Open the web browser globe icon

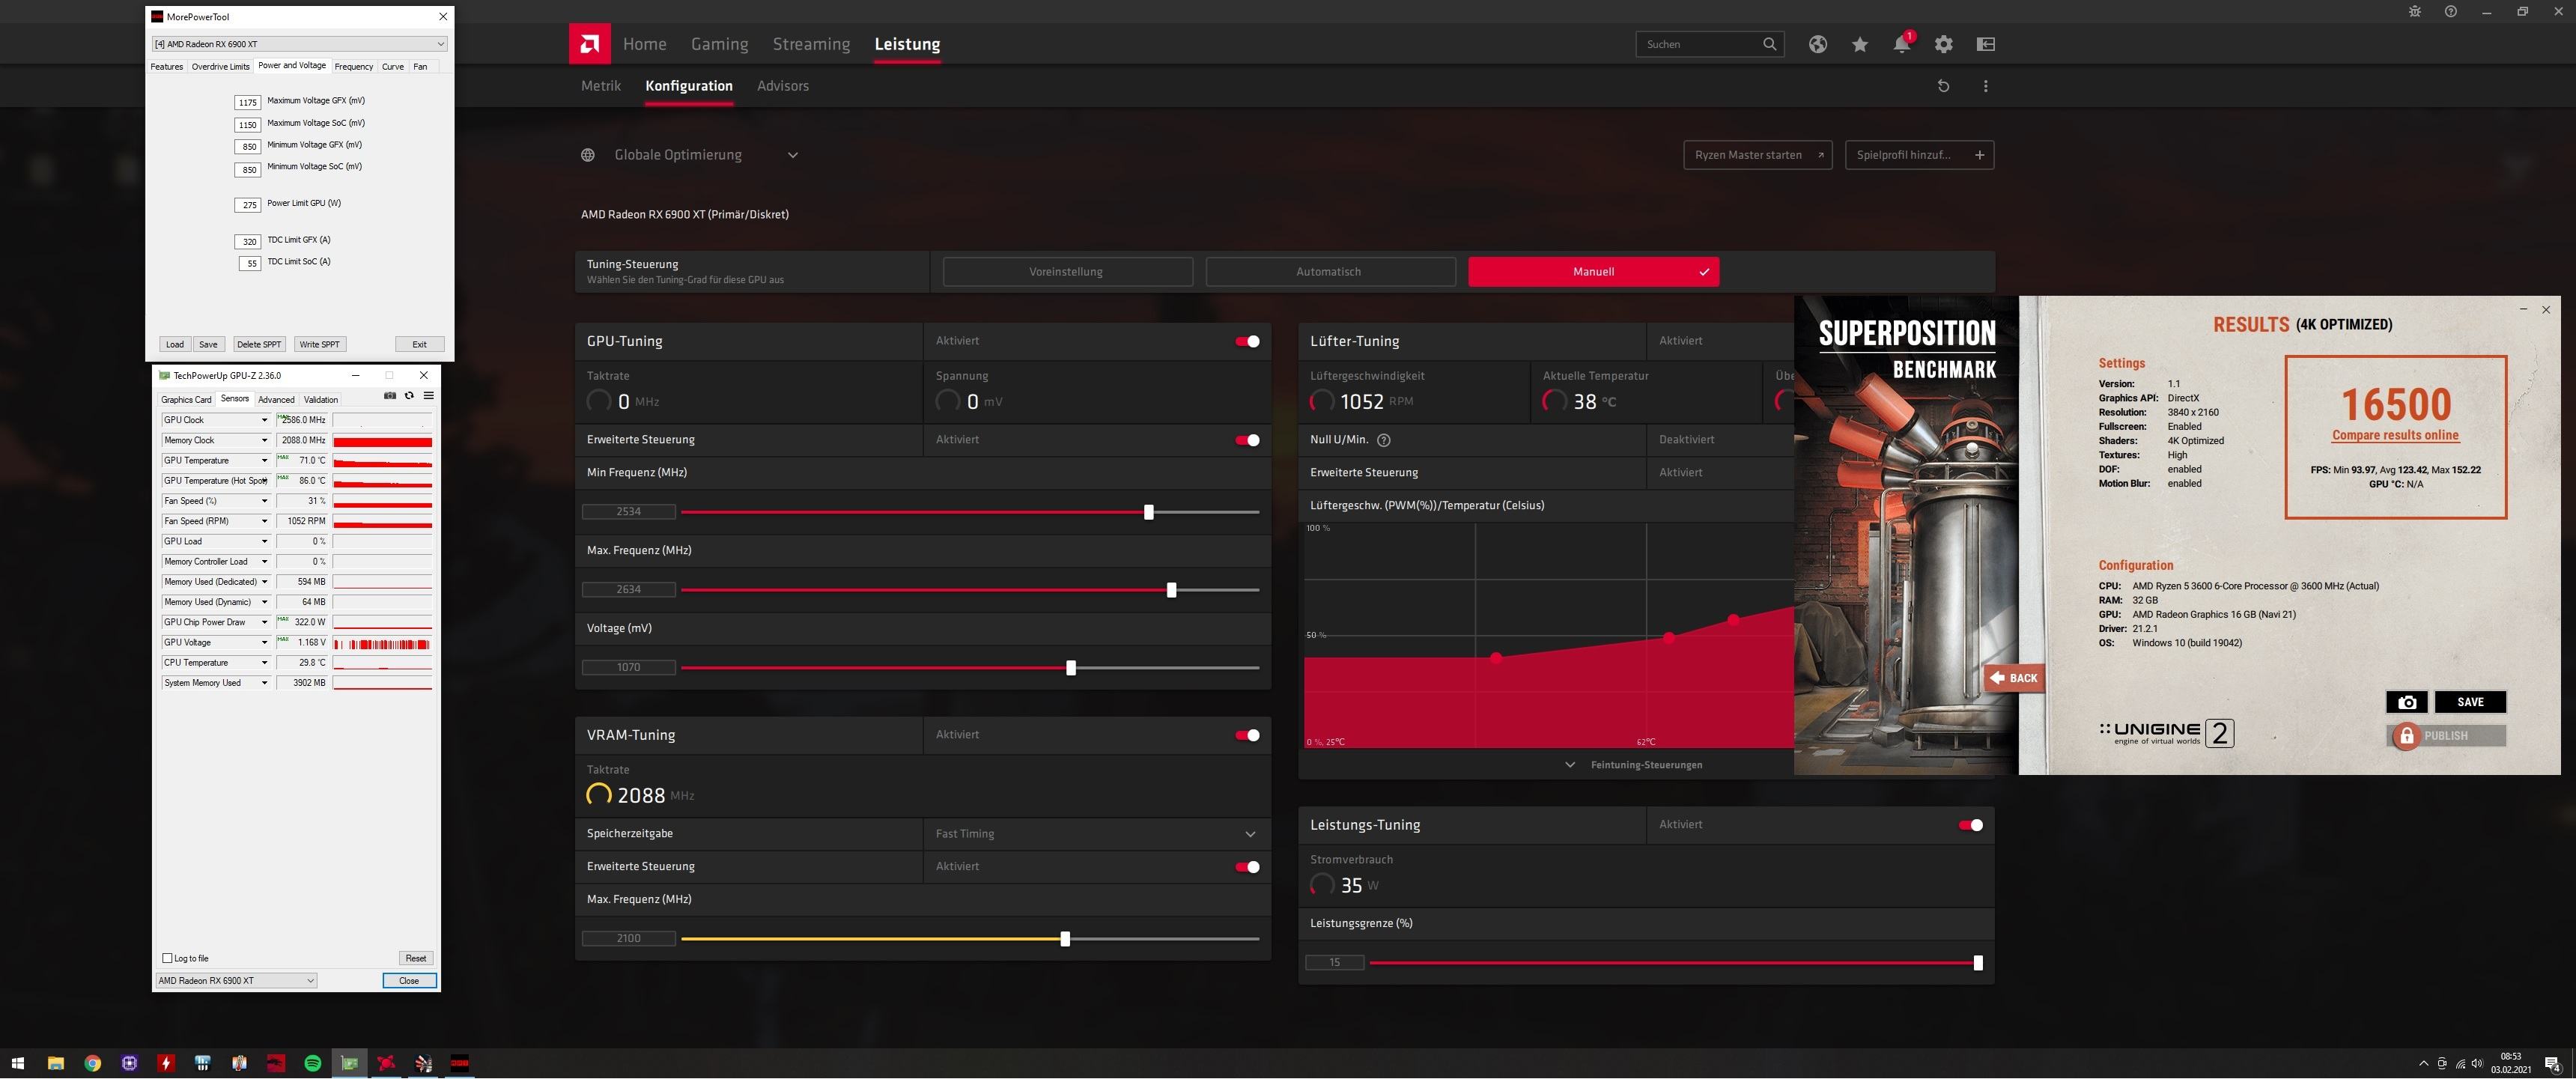[x=1818, y=44]
